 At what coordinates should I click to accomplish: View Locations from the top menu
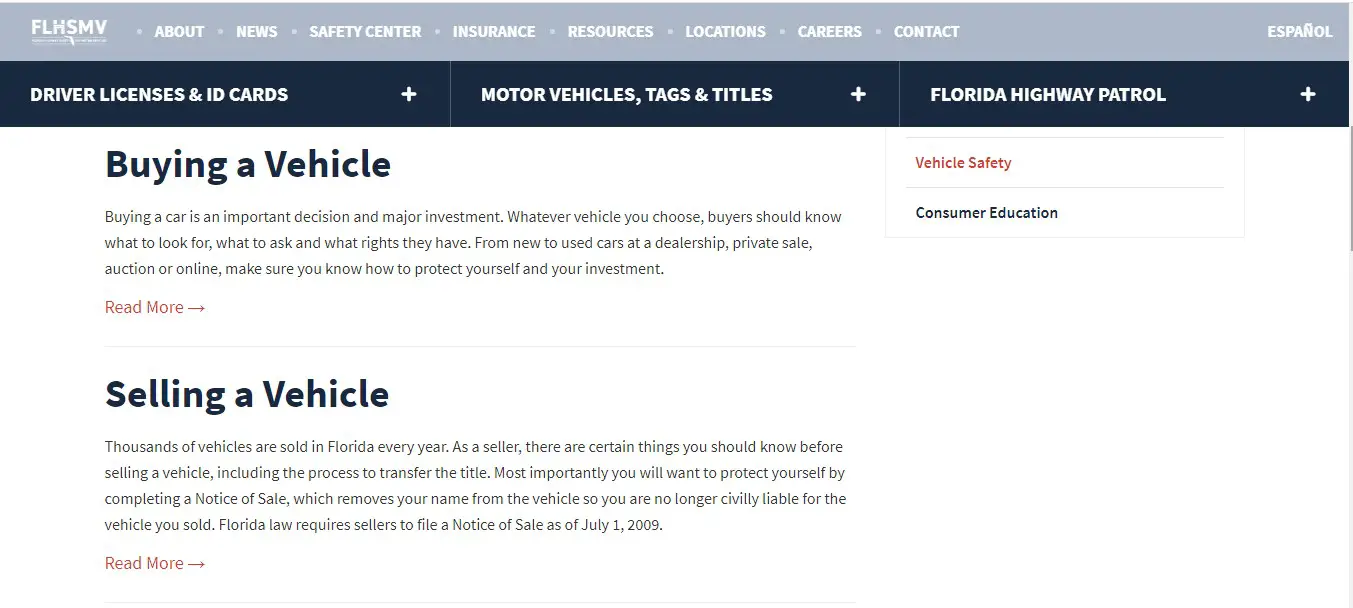pyautogui.click(x=725, y=31)
